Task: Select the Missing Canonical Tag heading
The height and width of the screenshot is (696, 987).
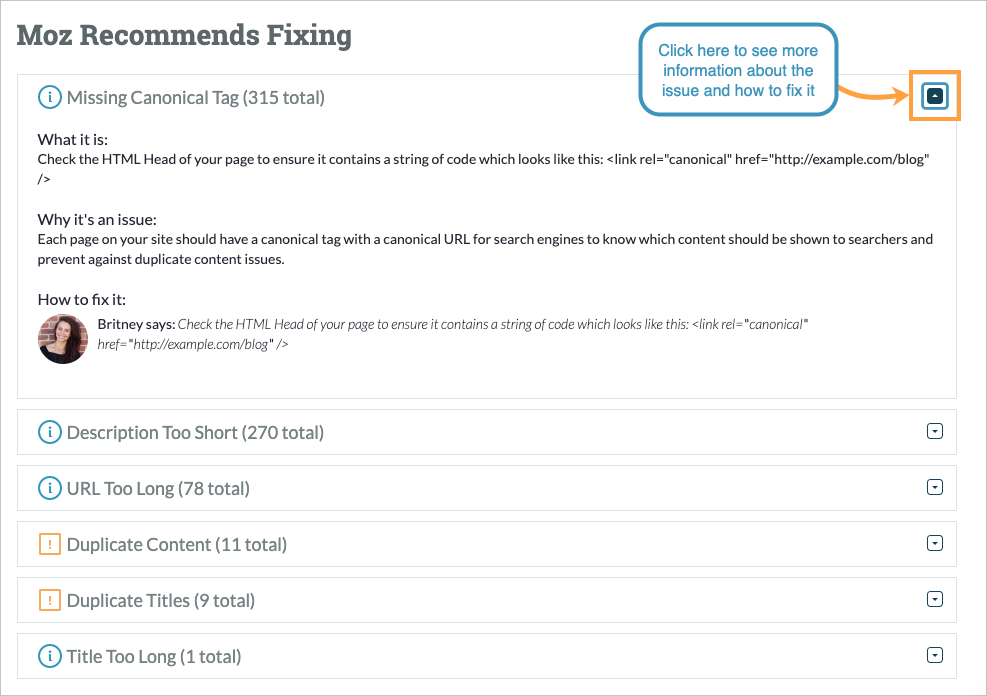Action: [194, 97]
